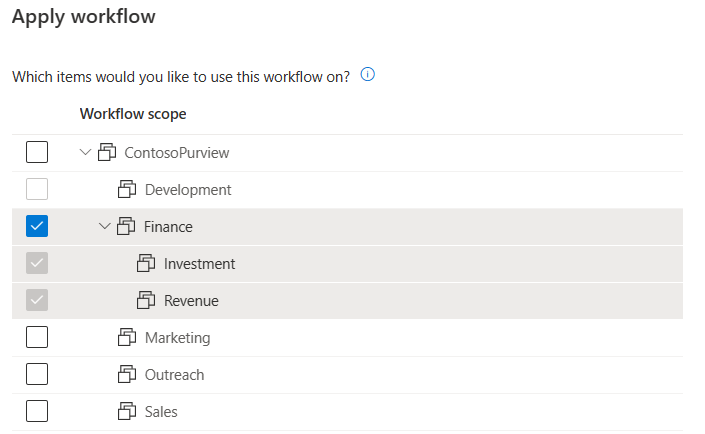
Task: Click the Marketing collection icon
Action: coord(127,337)
